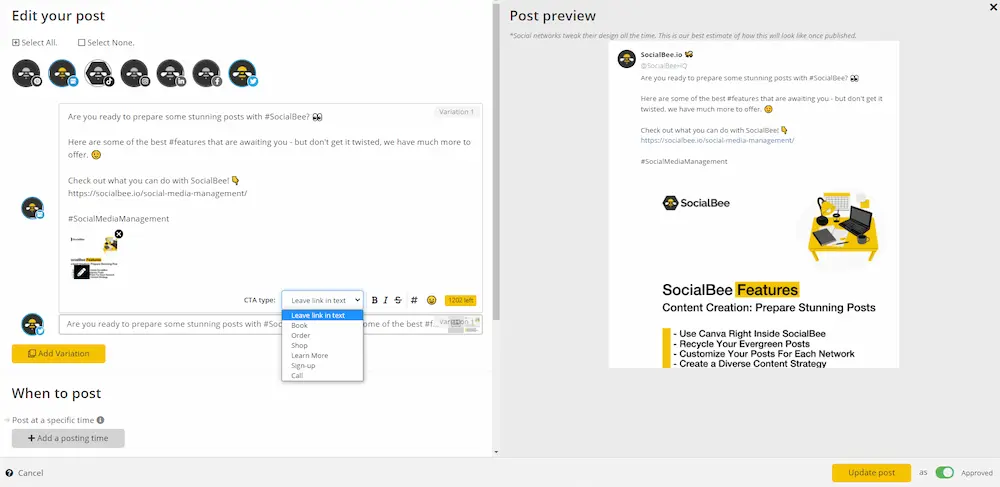Select the TikTok profile avatar

pos(99,73)
